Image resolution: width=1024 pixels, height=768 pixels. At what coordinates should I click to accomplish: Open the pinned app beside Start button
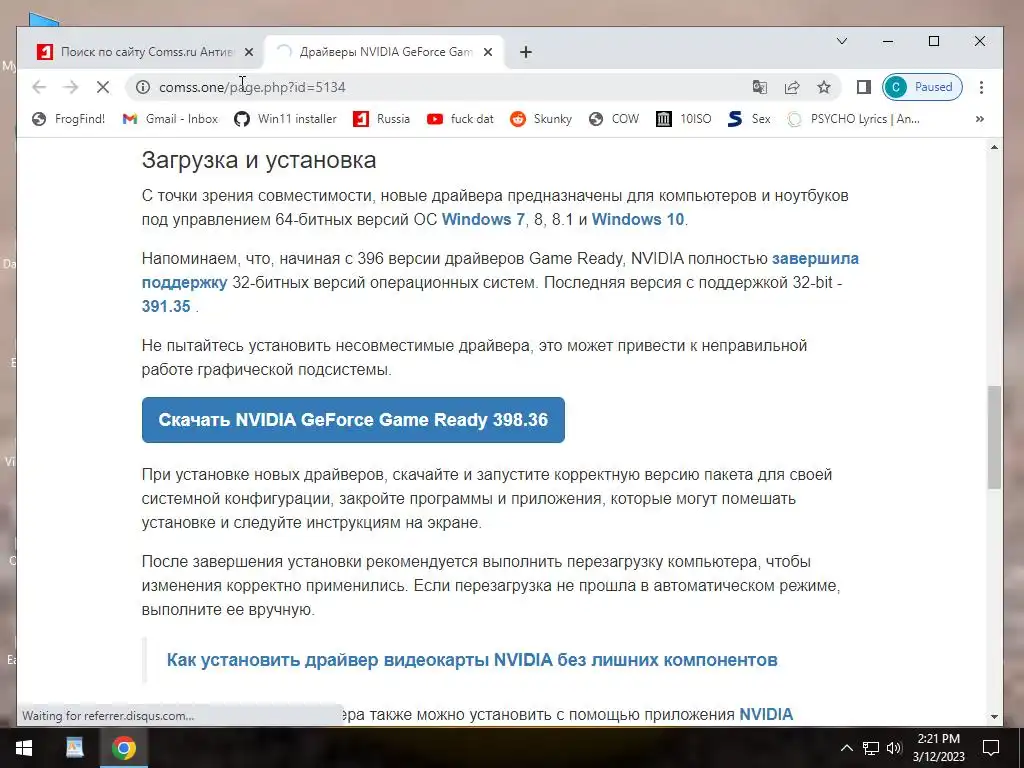coord(74,748)
